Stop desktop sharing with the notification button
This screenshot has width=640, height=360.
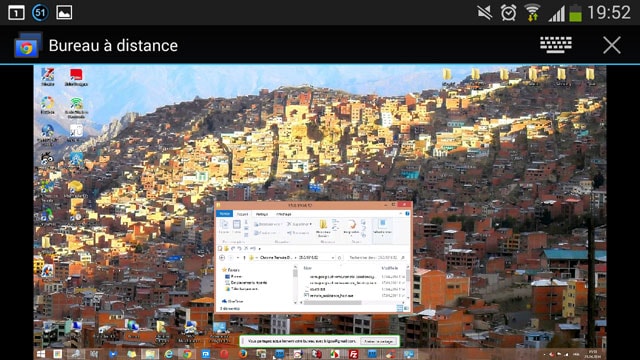pyautogui.click(x=379, y=341)
